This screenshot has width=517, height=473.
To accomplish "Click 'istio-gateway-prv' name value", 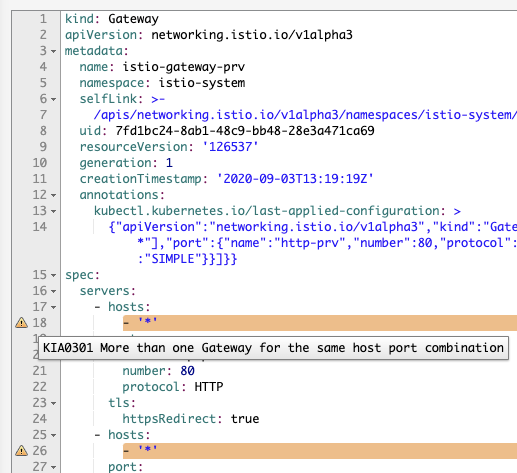I will pyautogui.click(x=184, y=67).
